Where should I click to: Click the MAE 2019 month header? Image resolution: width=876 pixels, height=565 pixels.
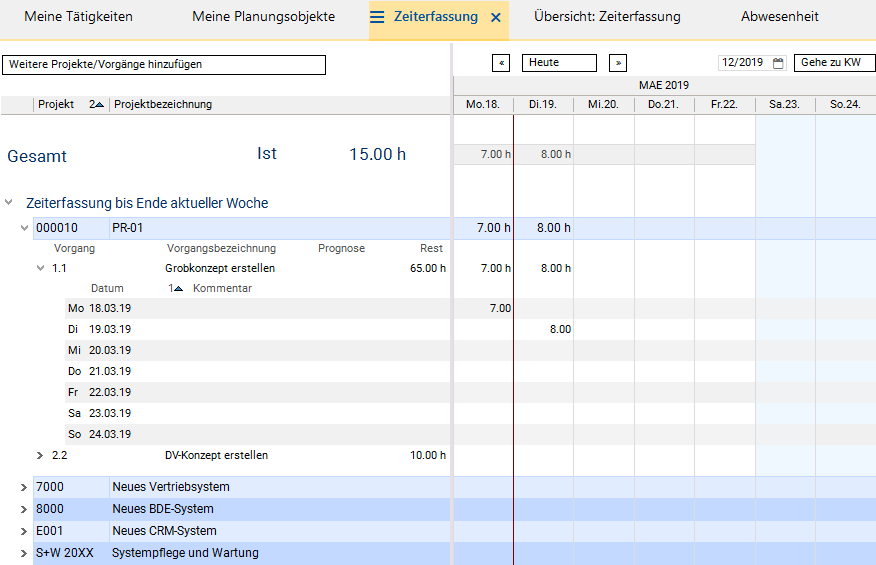(x=664, y=86)
